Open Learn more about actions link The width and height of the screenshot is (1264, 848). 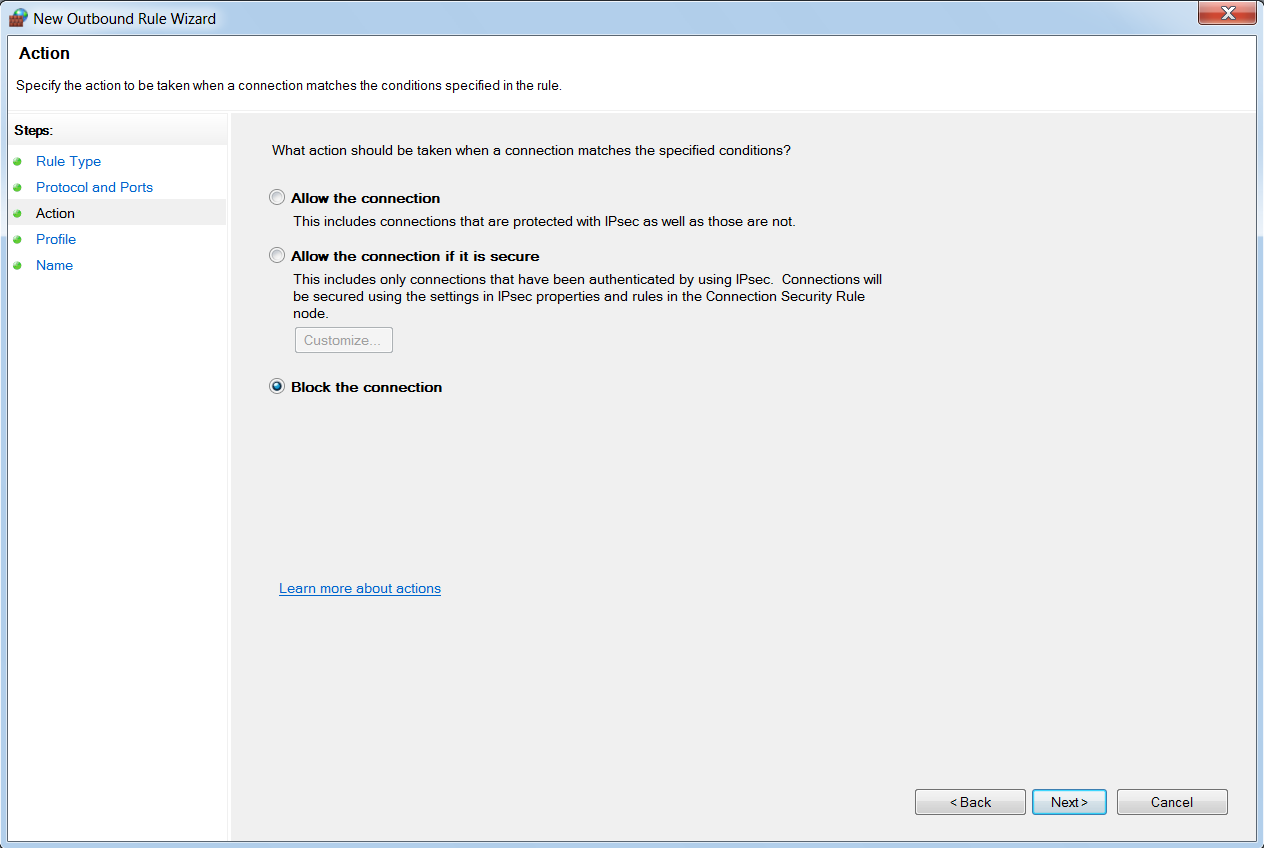pyautogui.click(x=360, y=588)
